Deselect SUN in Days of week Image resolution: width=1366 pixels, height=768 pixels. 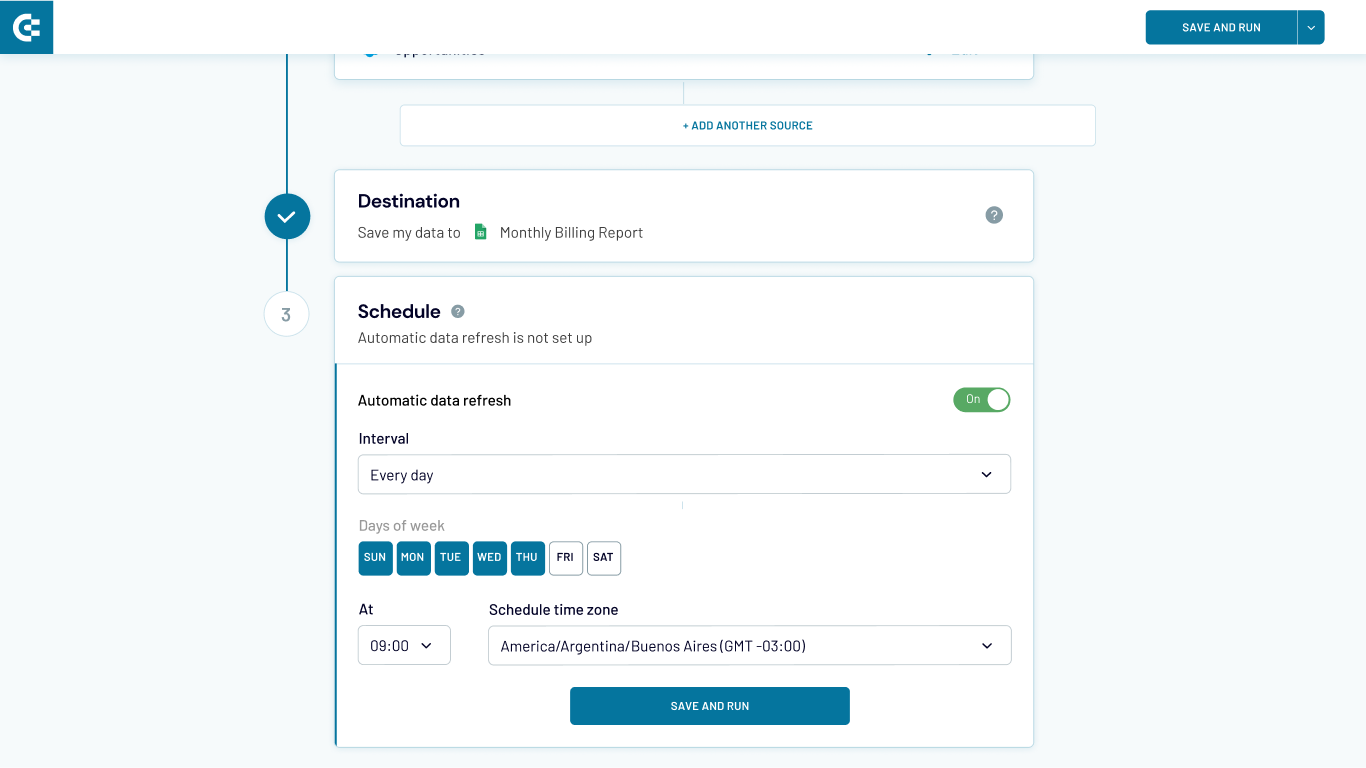pos(375,558)
